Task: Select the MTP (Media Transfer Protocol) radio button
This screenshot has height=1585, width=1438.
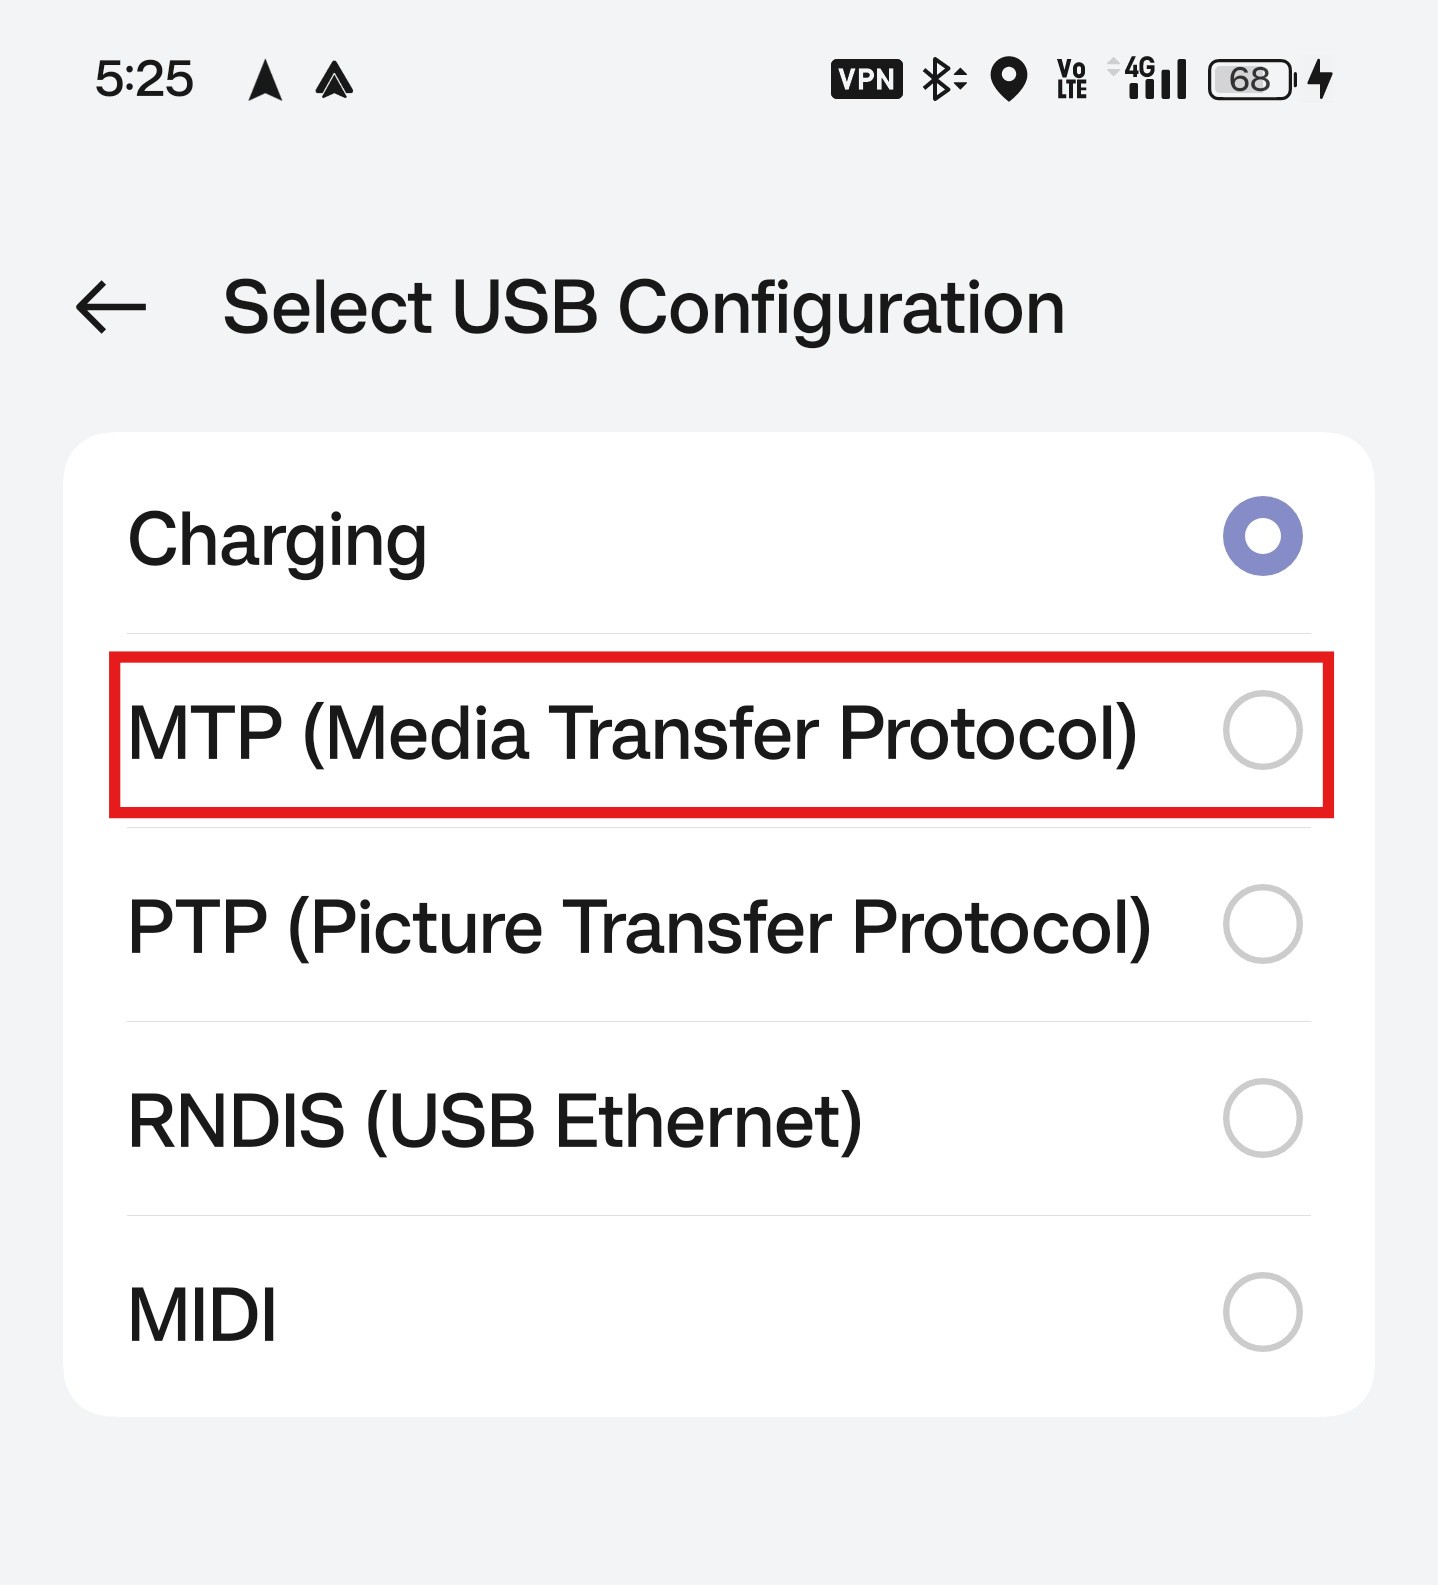Action: (x=1263, y=731)
